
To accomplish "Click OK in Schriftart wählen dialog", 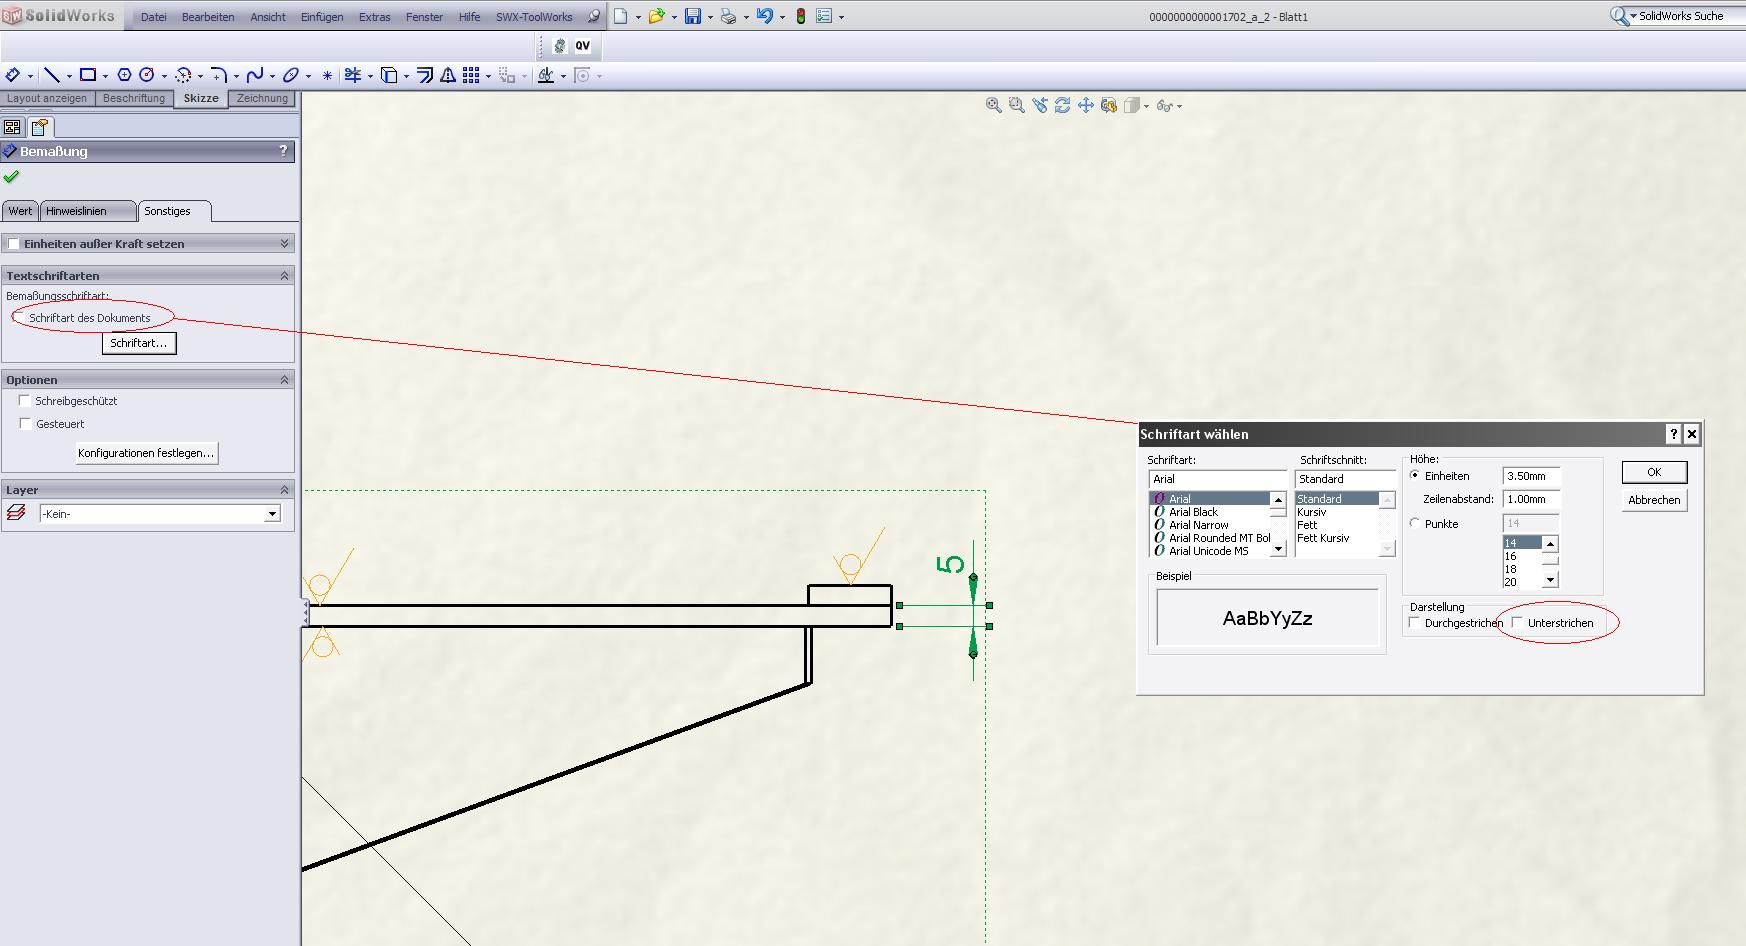I will tap(1654, 472).
